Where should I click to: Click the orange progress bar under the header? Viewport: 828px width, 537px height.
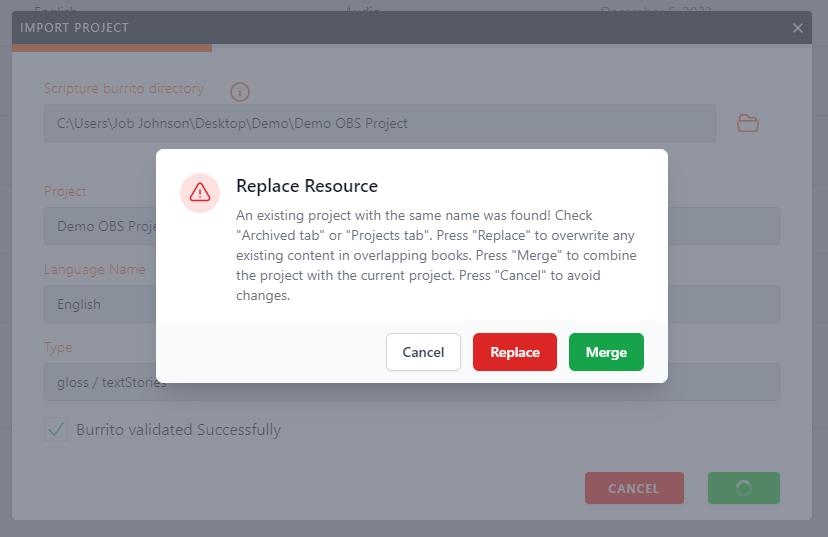112,47
